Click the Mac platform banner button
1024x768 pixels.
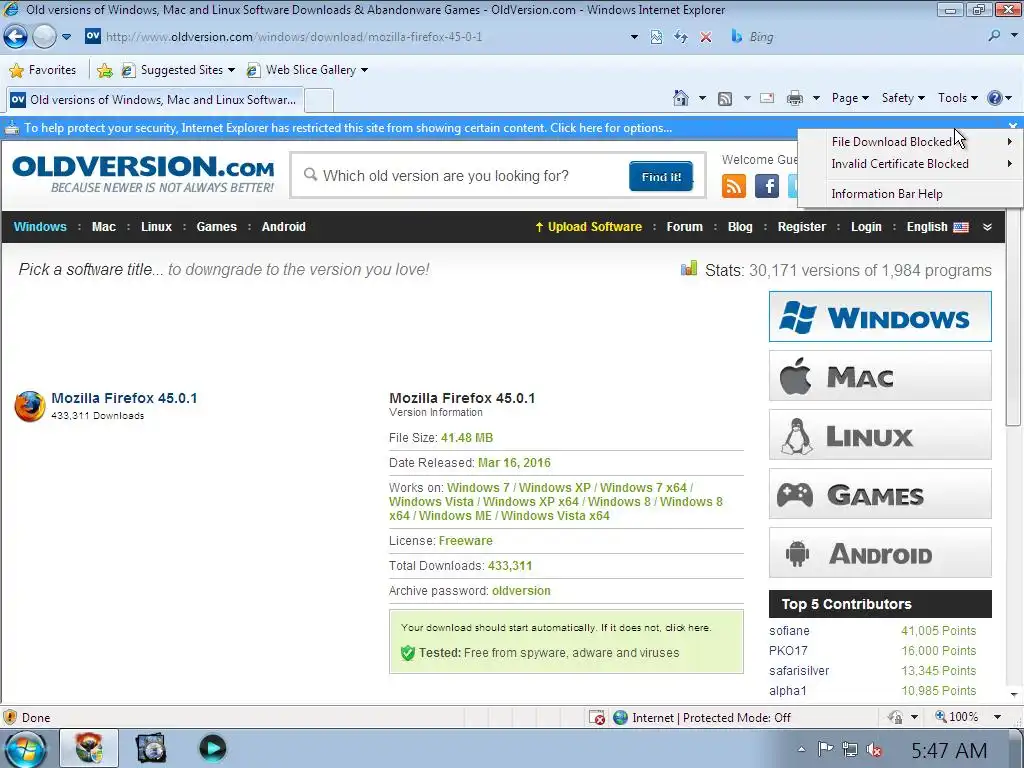880,376
